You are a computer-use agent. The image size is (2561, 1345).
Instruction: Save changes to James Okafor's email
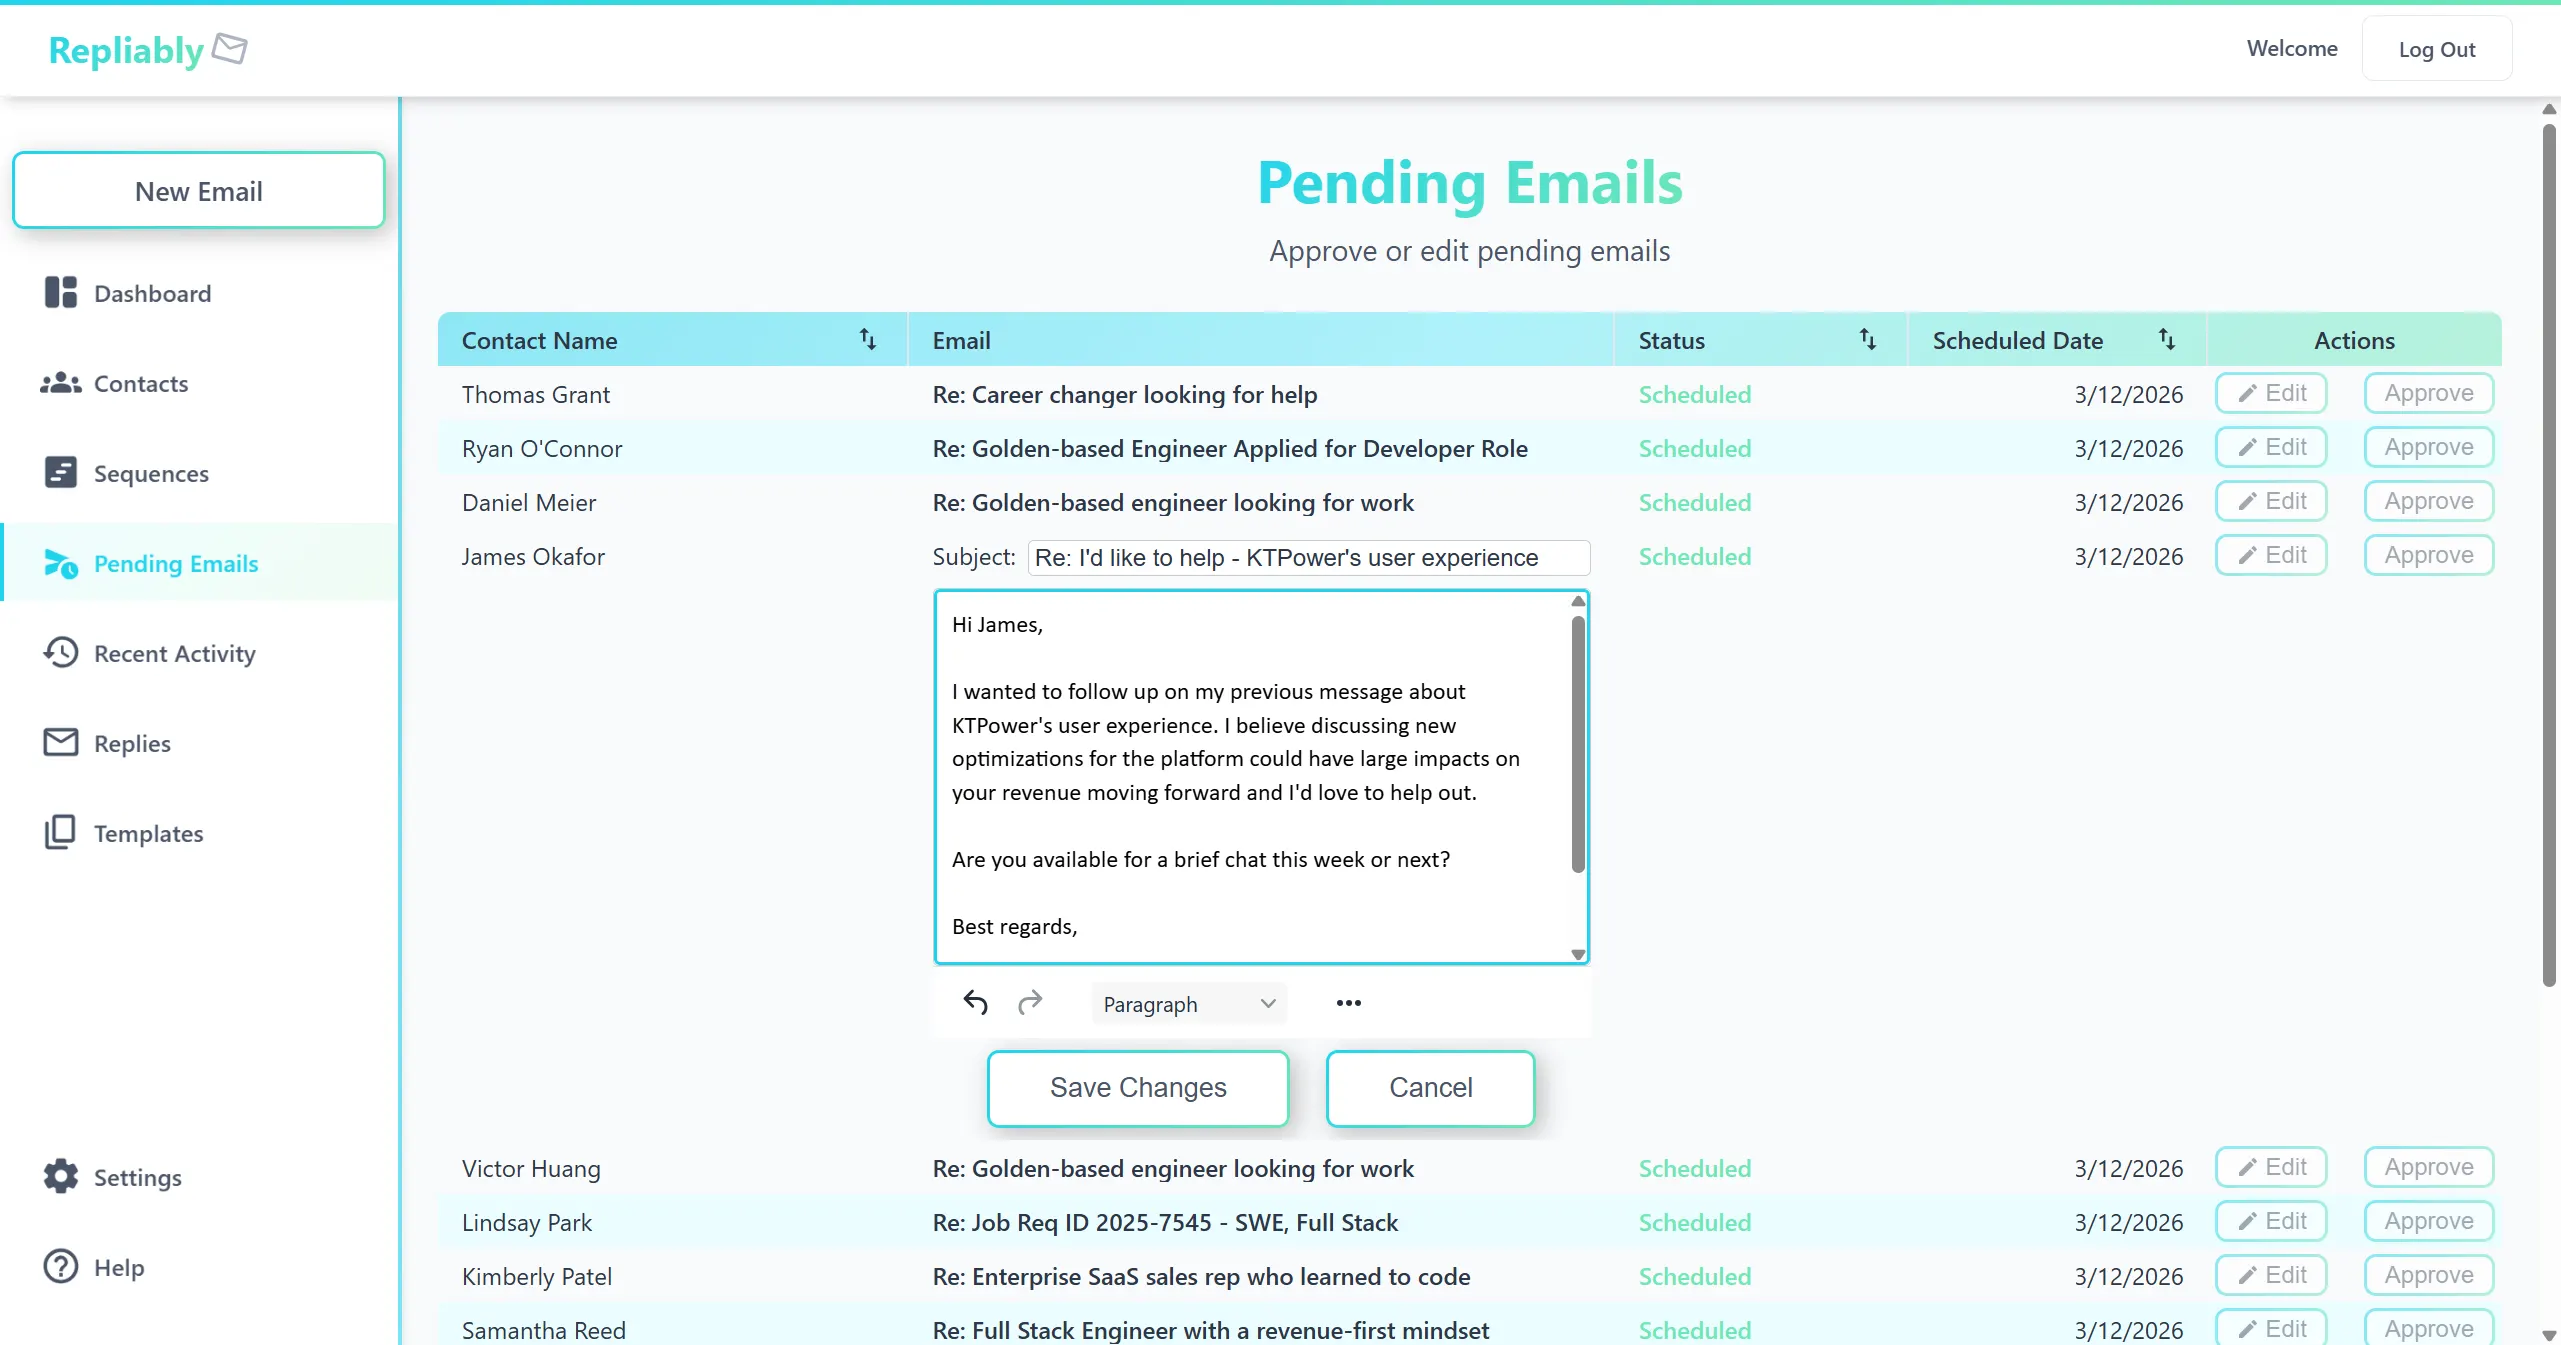pos(1138,1088)
